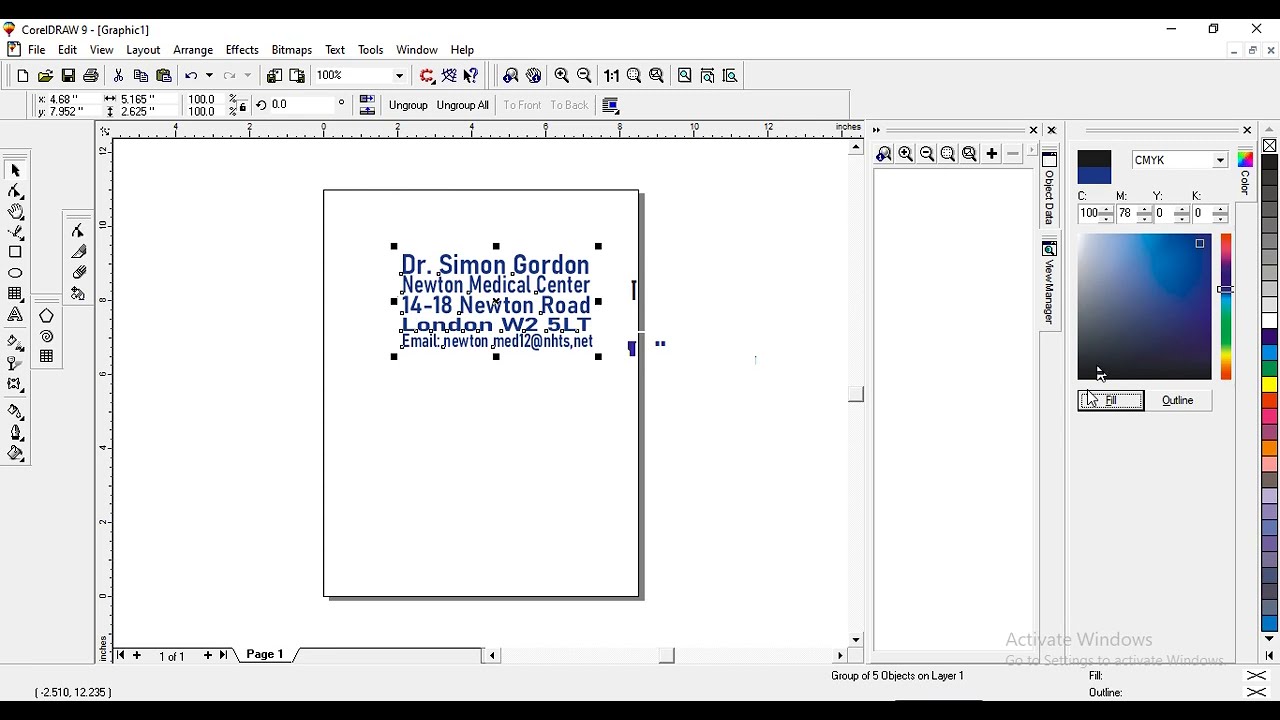Click the 1:1 actual size zoom button
The height and width of the screenshot is (720, 1280).
pyautogui.click(x=611, y=76)
